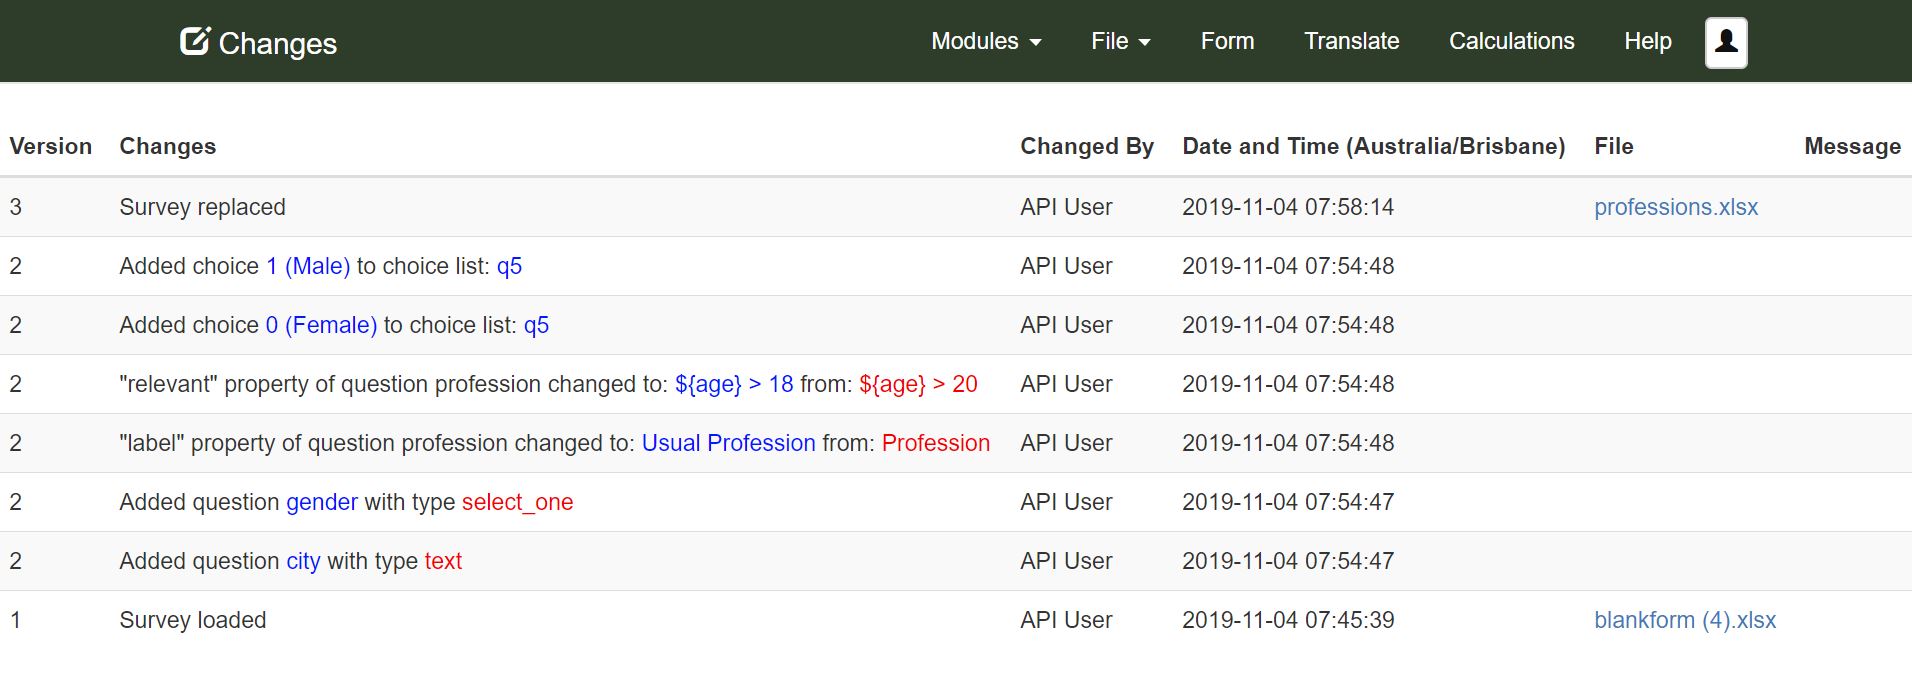Click the Changes column header
Image resolution: width=1912 pixels, height=687 pixels.
167,146
